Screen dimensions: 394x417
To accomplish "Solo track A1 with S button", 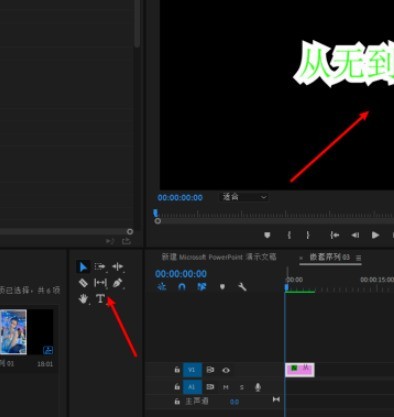I will [242, 387].
